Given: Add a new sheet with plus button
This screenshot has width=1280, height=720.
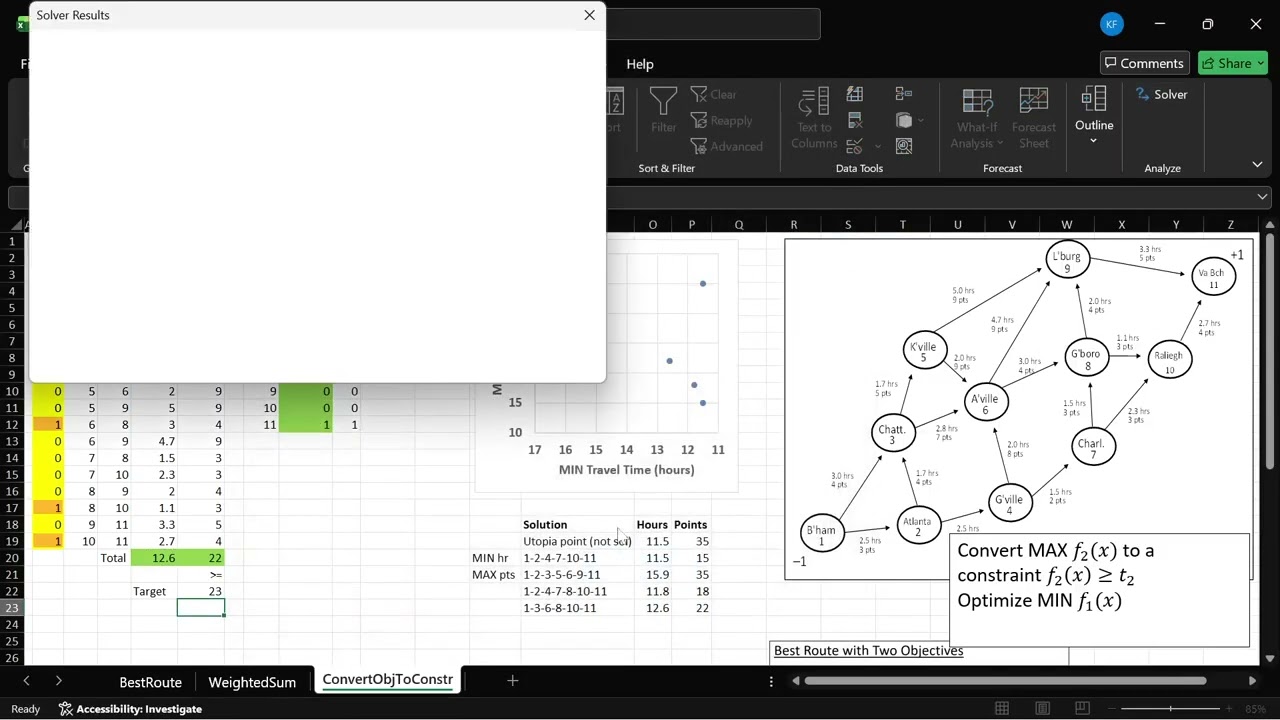Looking at the screenshot, I should pos(512,681).
